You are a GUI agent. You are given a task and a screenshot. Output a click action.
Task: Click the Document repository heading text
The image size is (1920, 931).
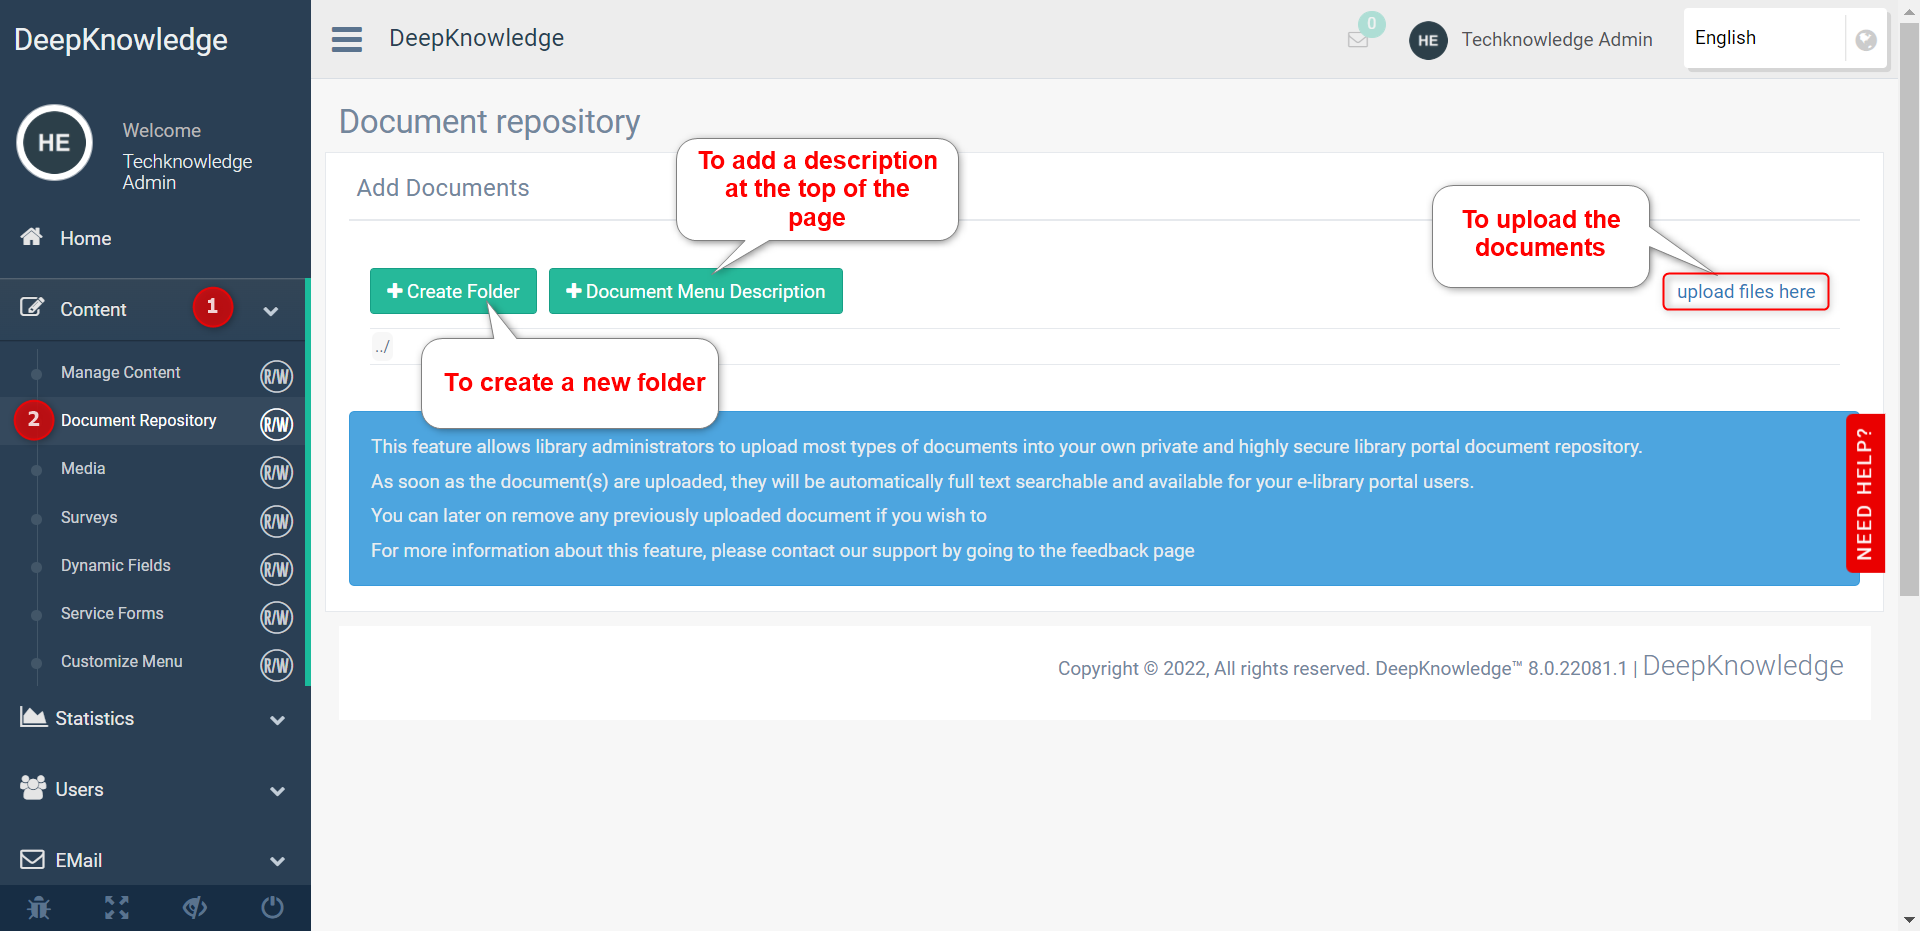click(x=489, y=121)
